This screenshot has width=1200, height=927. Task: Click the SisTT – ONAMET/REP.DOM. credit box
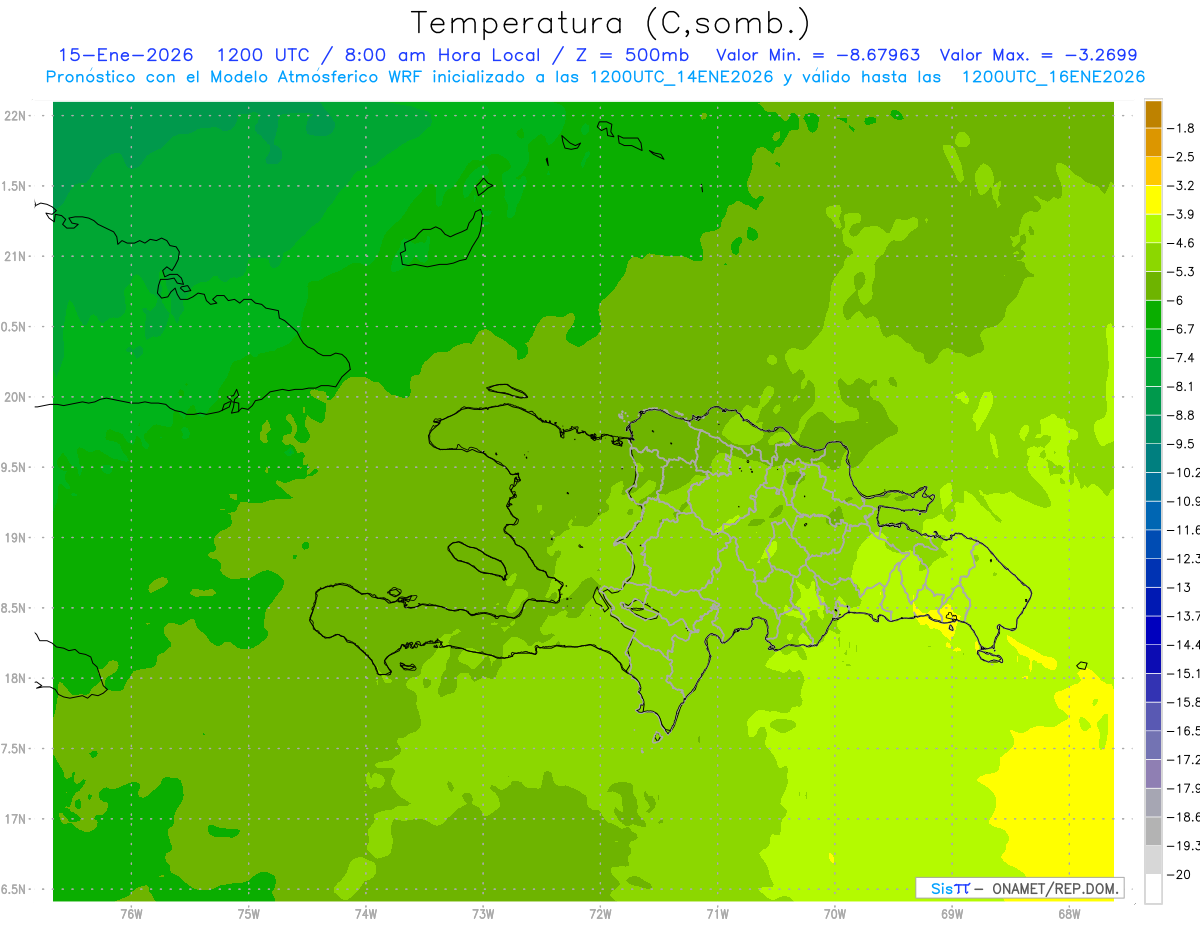pos(1020,888)
